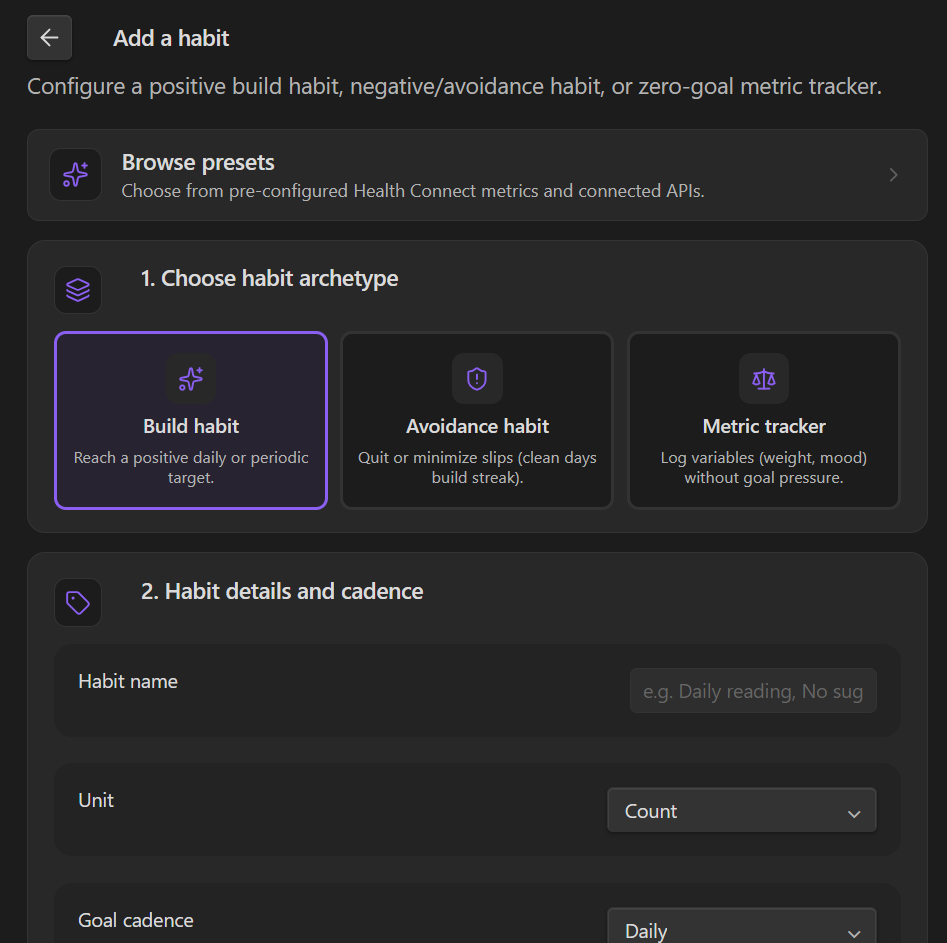947x943 pixels.
Task: Click the Browse presets chevron arrow
Action: 893,175
